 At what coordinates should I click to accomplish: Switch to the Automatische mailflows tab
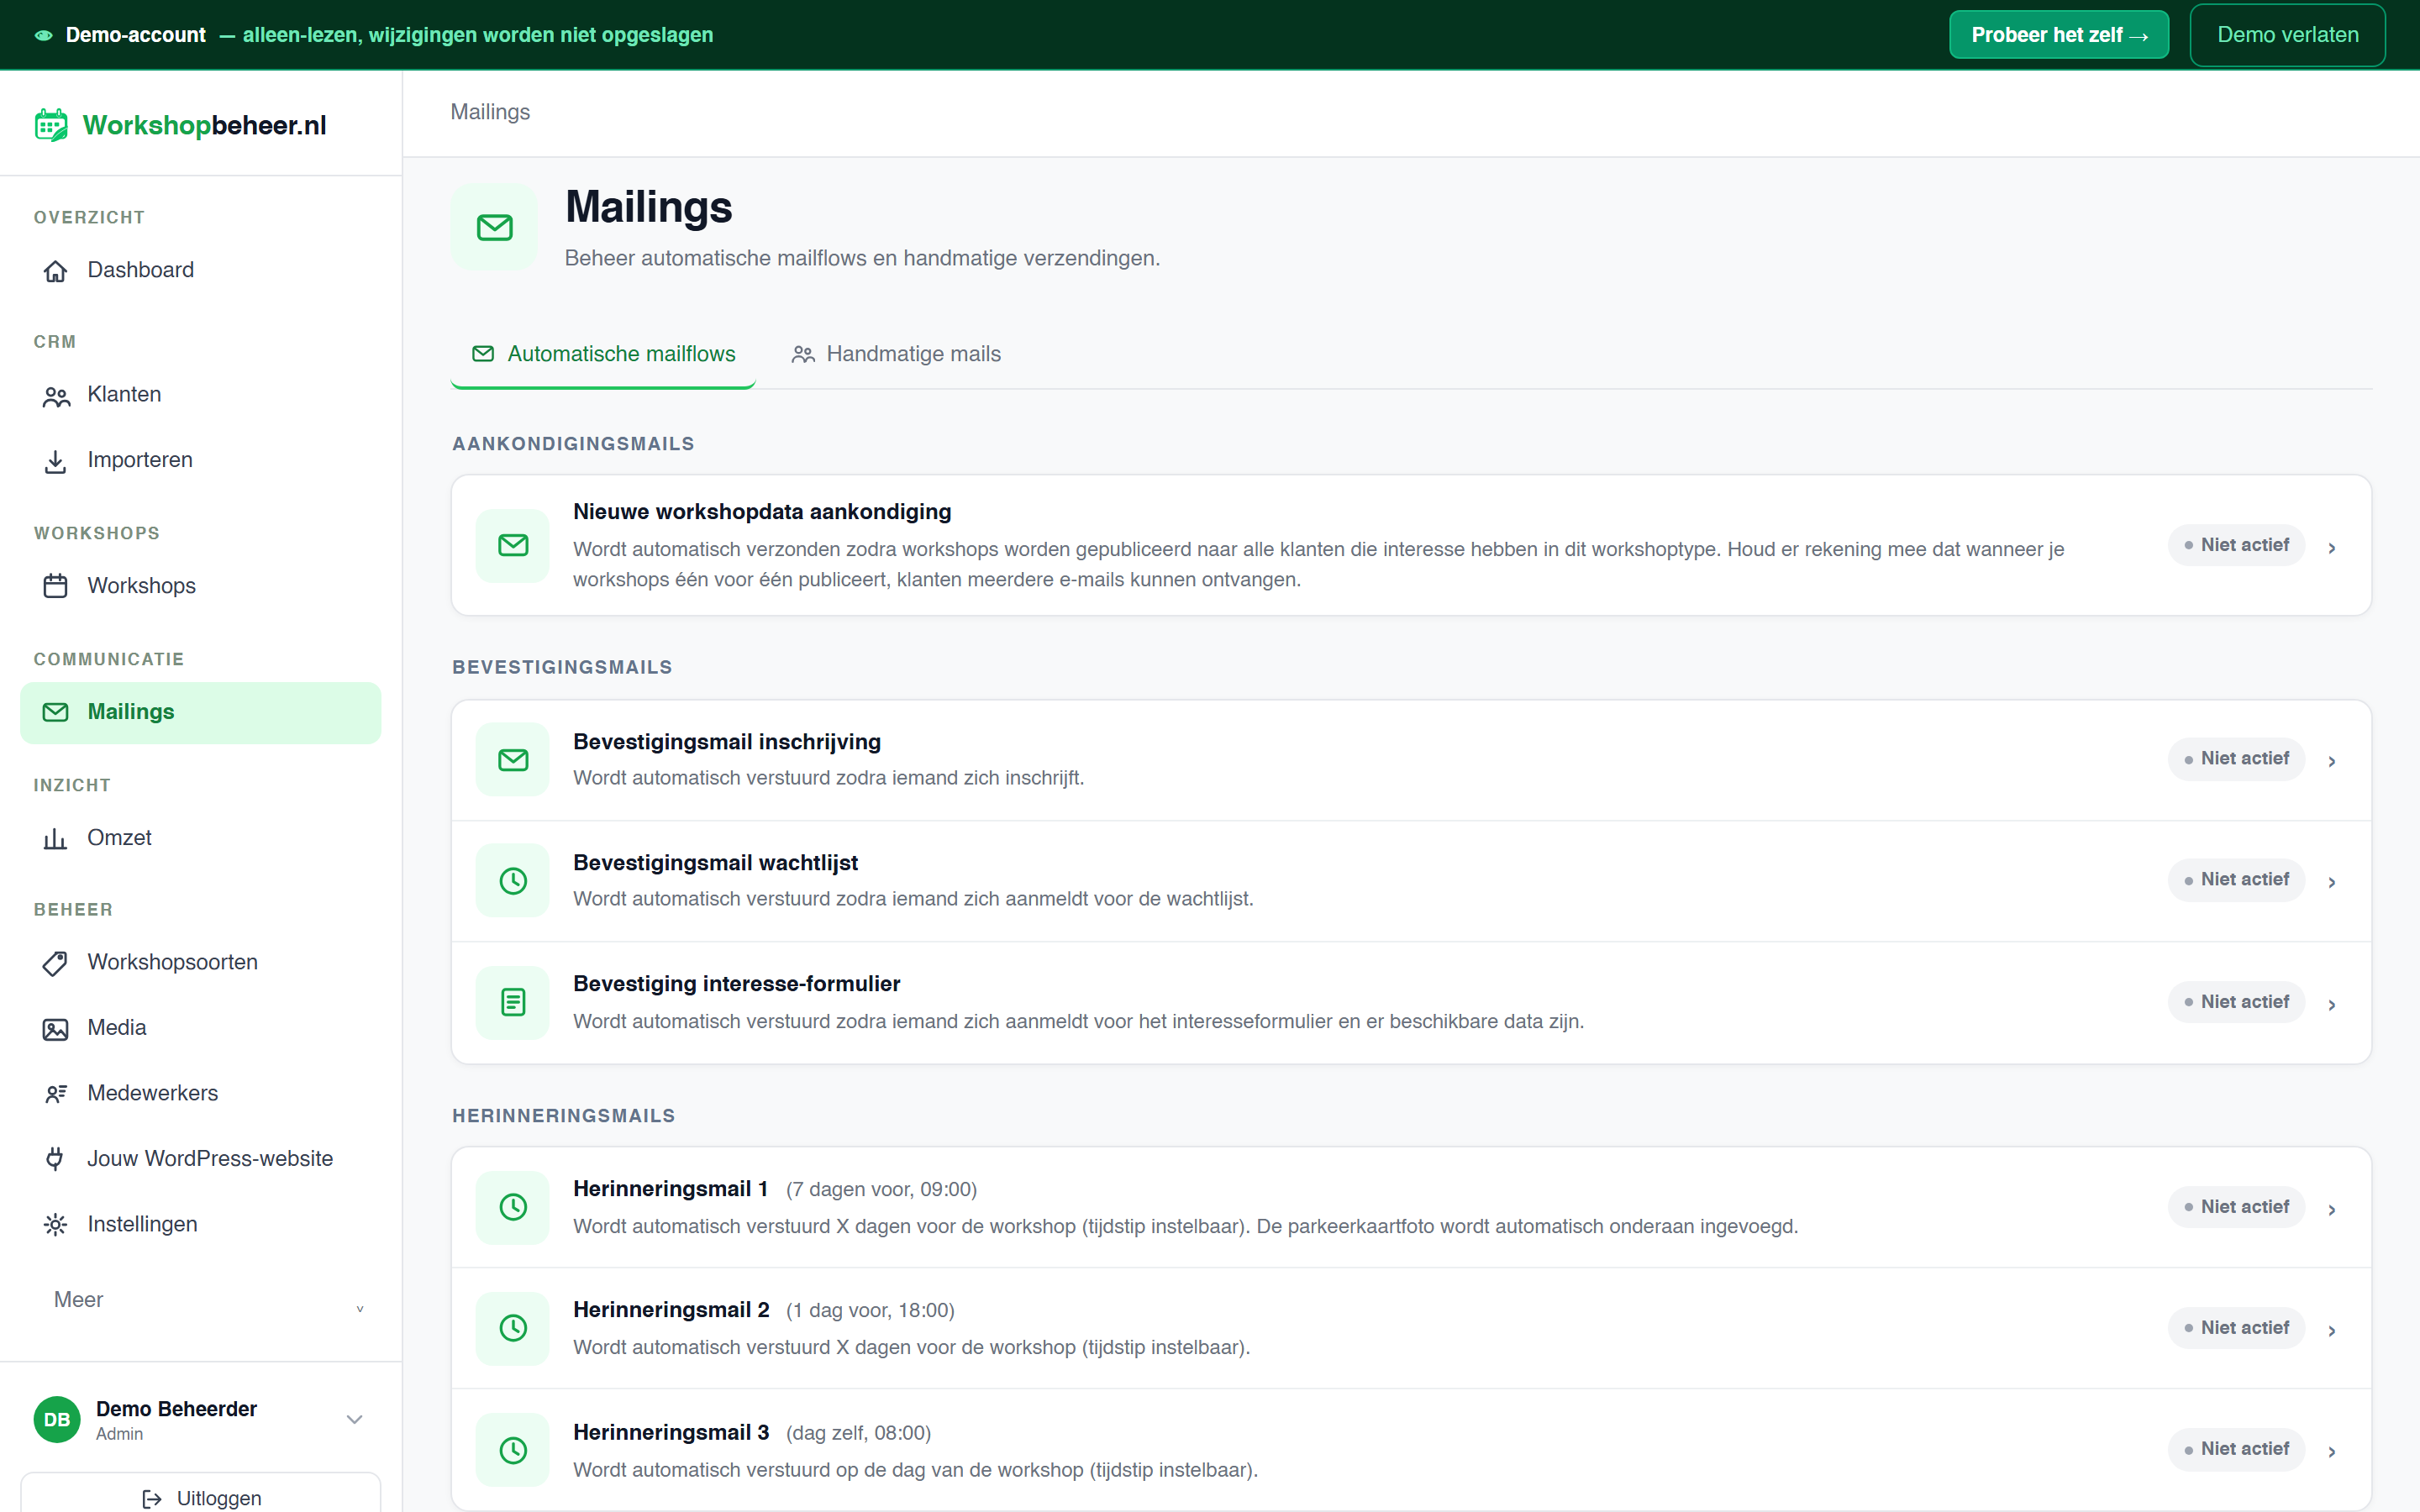(x=603, y=354)
